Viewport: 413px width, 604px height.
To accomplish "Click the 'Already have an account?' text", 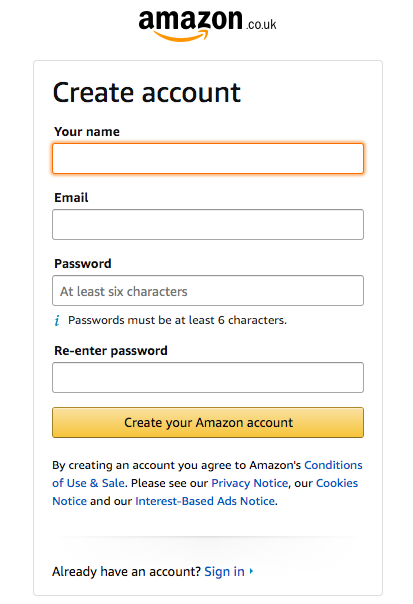I will pyautogui.click(x=127, y=571).
